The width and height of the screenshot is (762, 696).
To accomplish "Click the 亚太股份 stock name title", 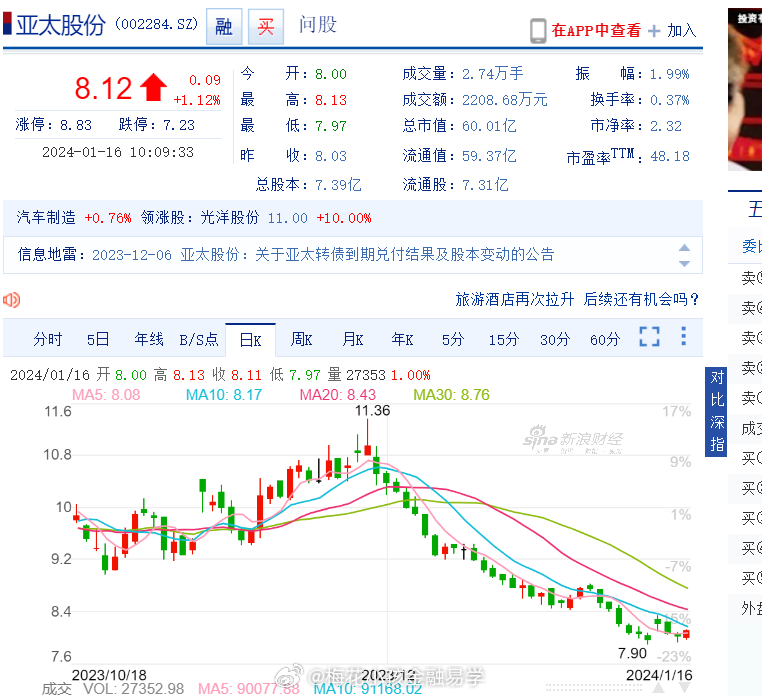I will point(61,25).
